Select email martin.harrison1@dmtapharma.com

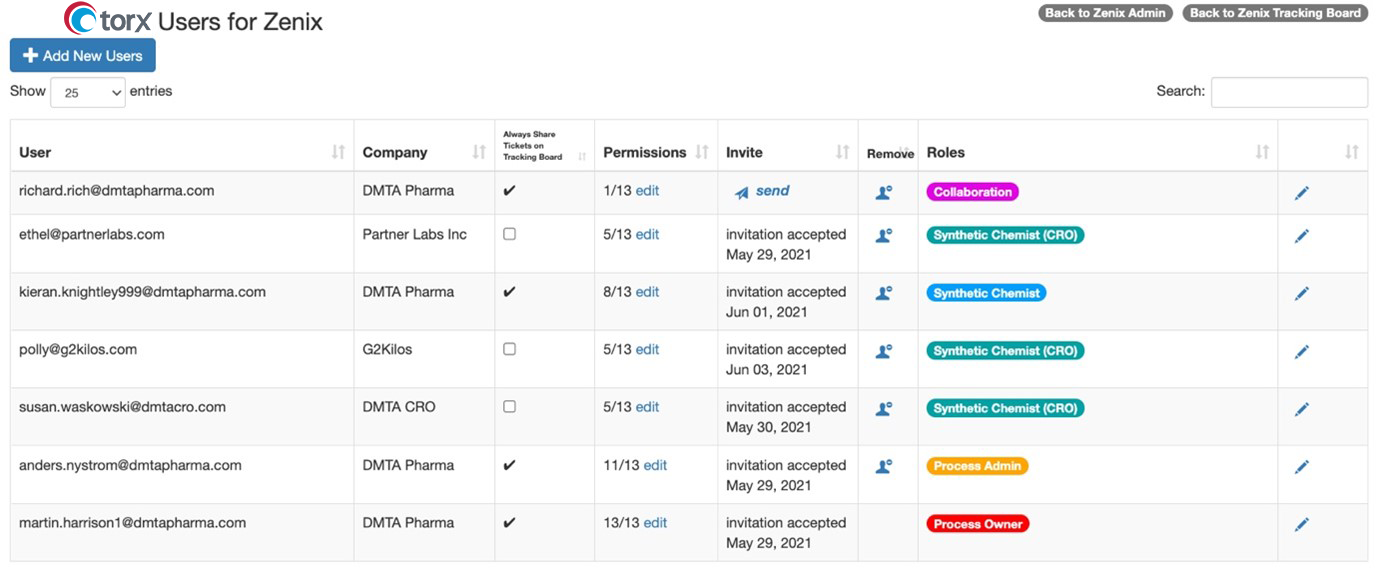[133, 522]
